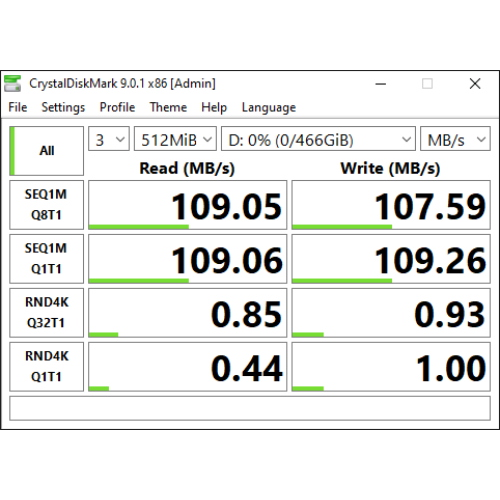This screenshot has height=500, width=500.
Task: Click the Write (MB/s) column header
Action: pyautogui.click(x=390, y=168)
